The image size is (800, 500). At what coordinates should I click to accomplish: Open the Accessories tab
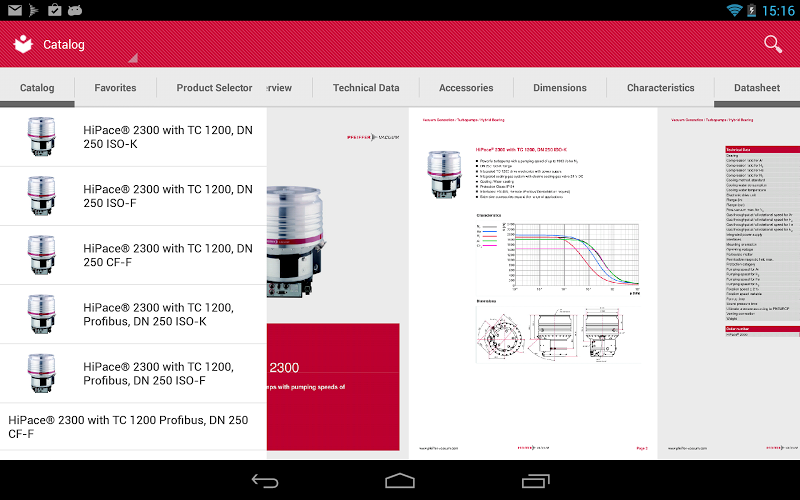466,88
